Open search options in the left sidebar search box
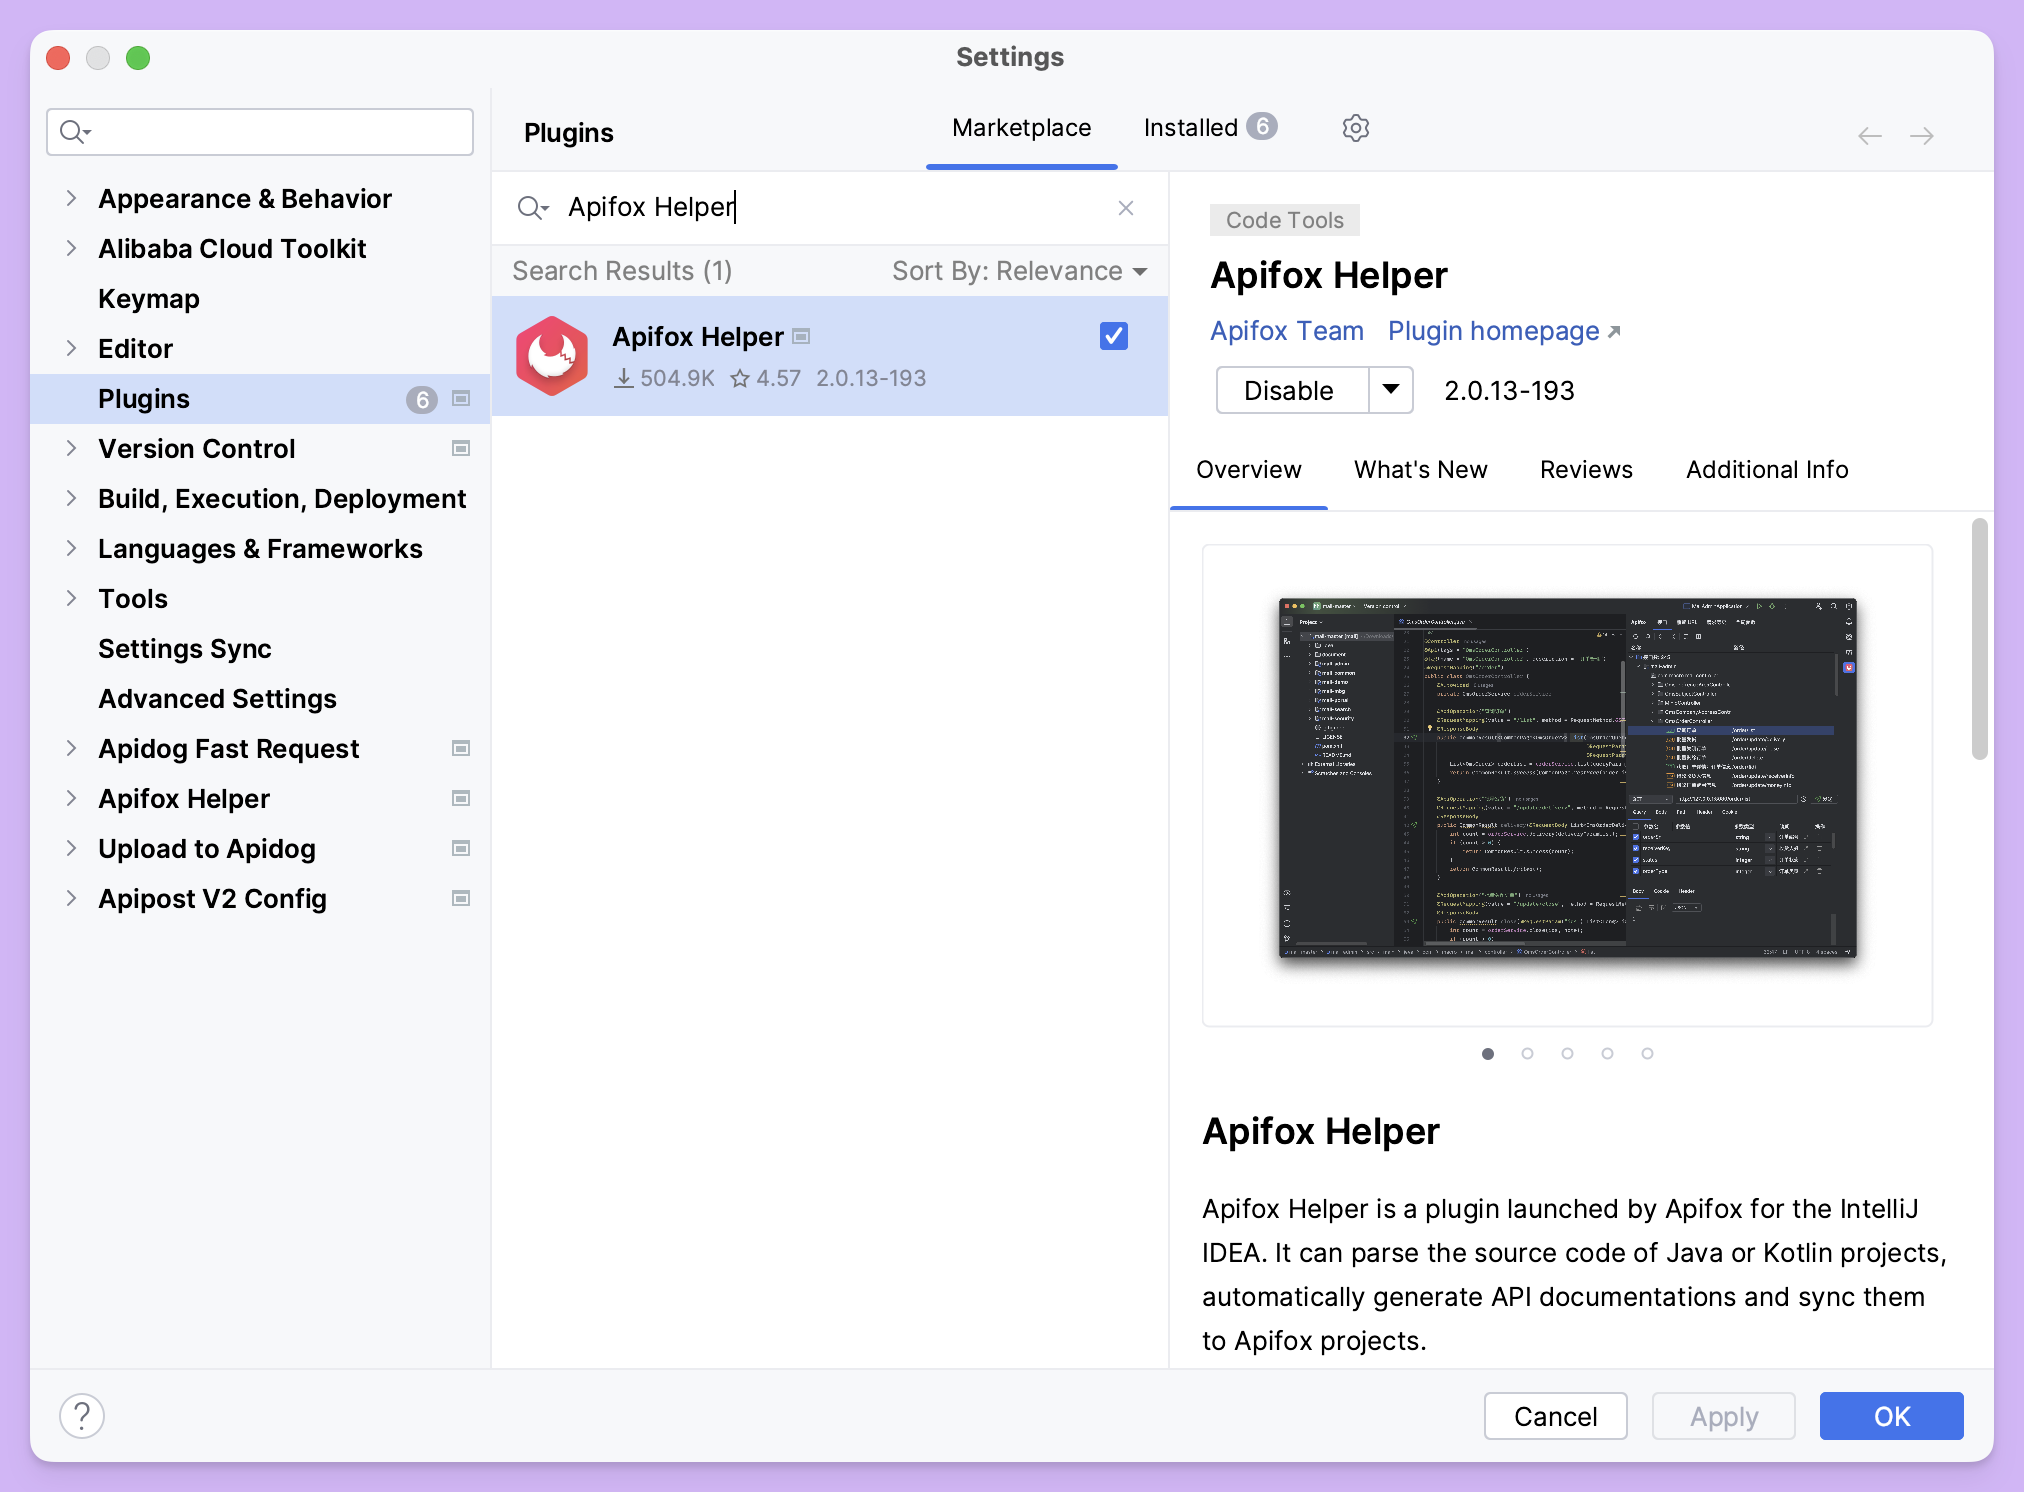 point(73,131)
